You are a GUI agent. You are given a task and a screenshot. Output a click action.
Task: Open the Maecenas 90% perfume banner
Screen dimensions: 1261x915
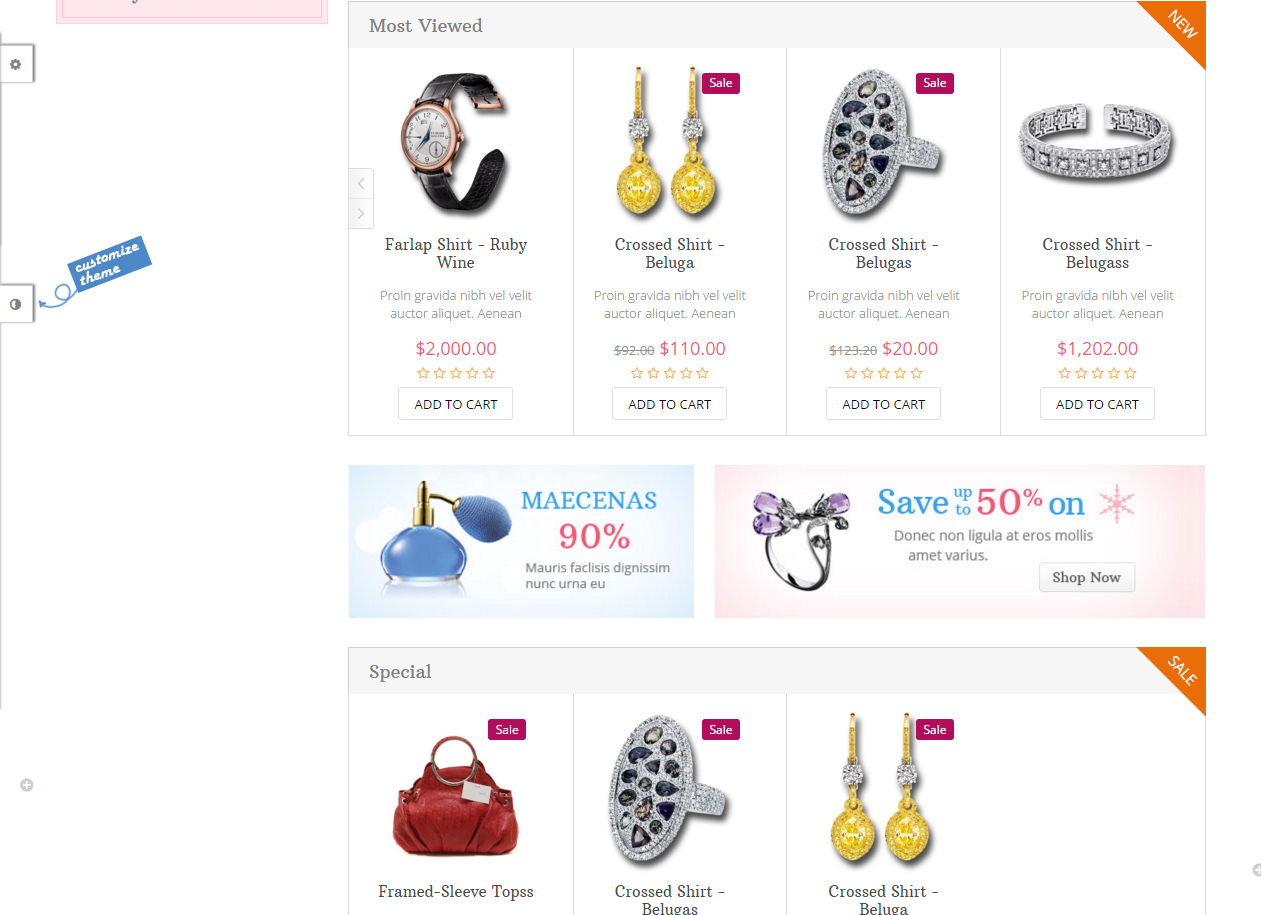click(x=521, y=541)
